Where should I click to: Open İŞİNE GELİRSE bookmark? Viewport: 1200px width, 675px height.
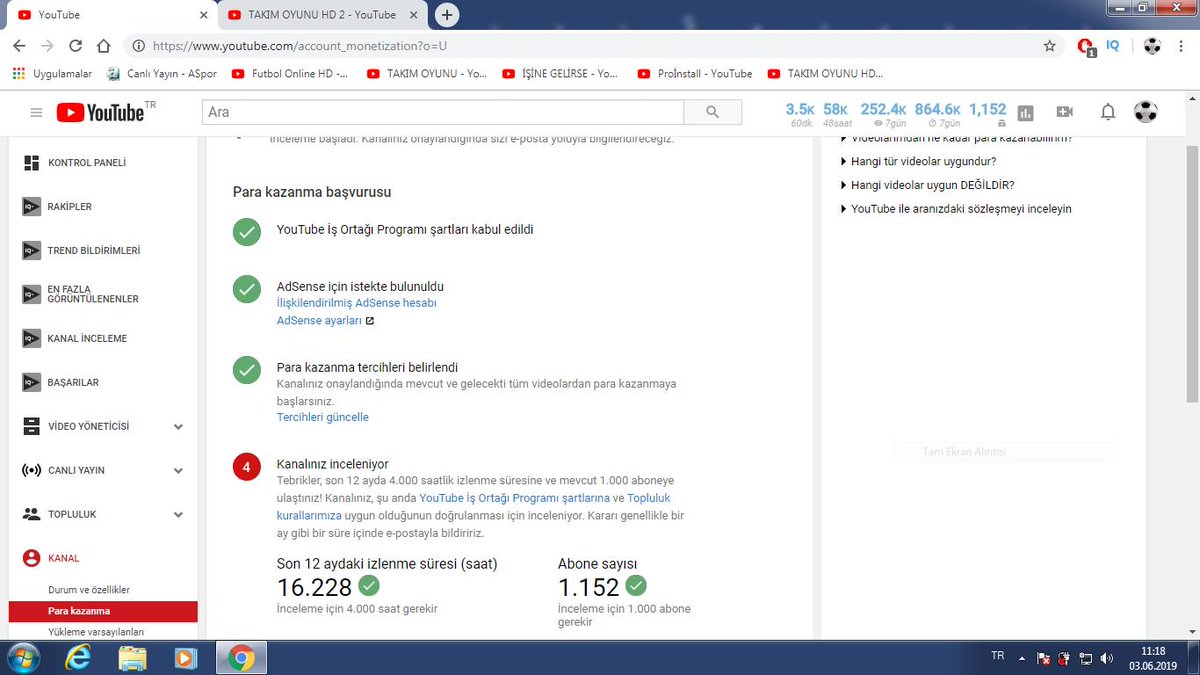pos(560,73)
